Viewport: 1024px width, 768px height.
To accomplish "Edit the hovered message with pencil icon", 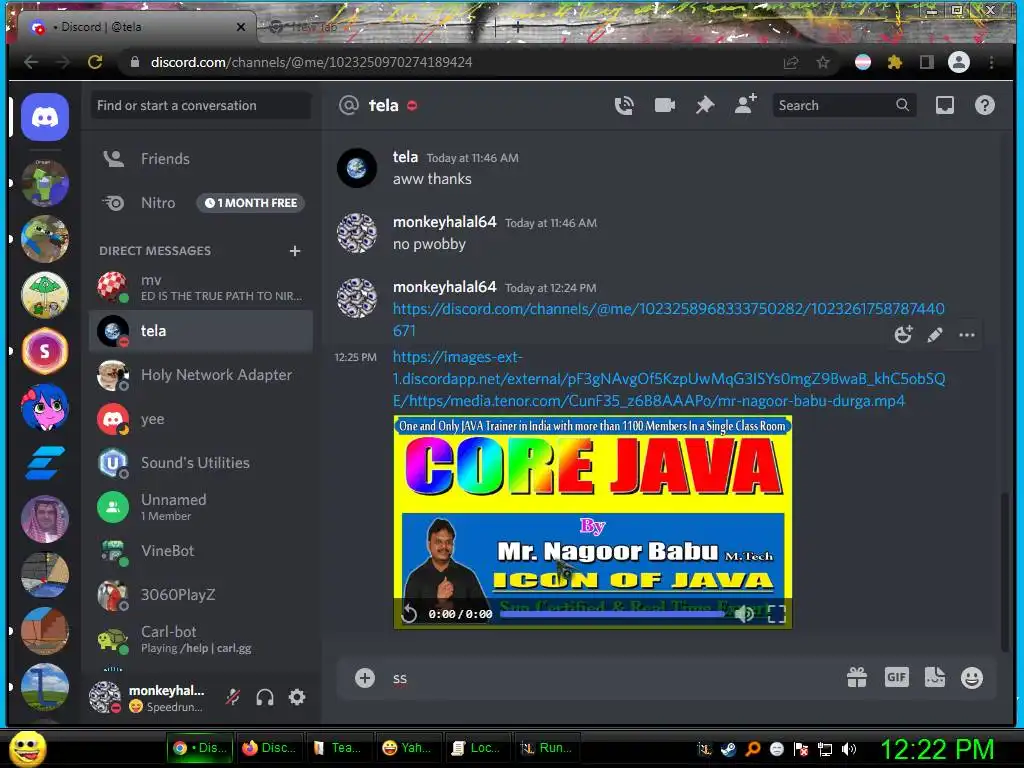I will tap(935, 334).
